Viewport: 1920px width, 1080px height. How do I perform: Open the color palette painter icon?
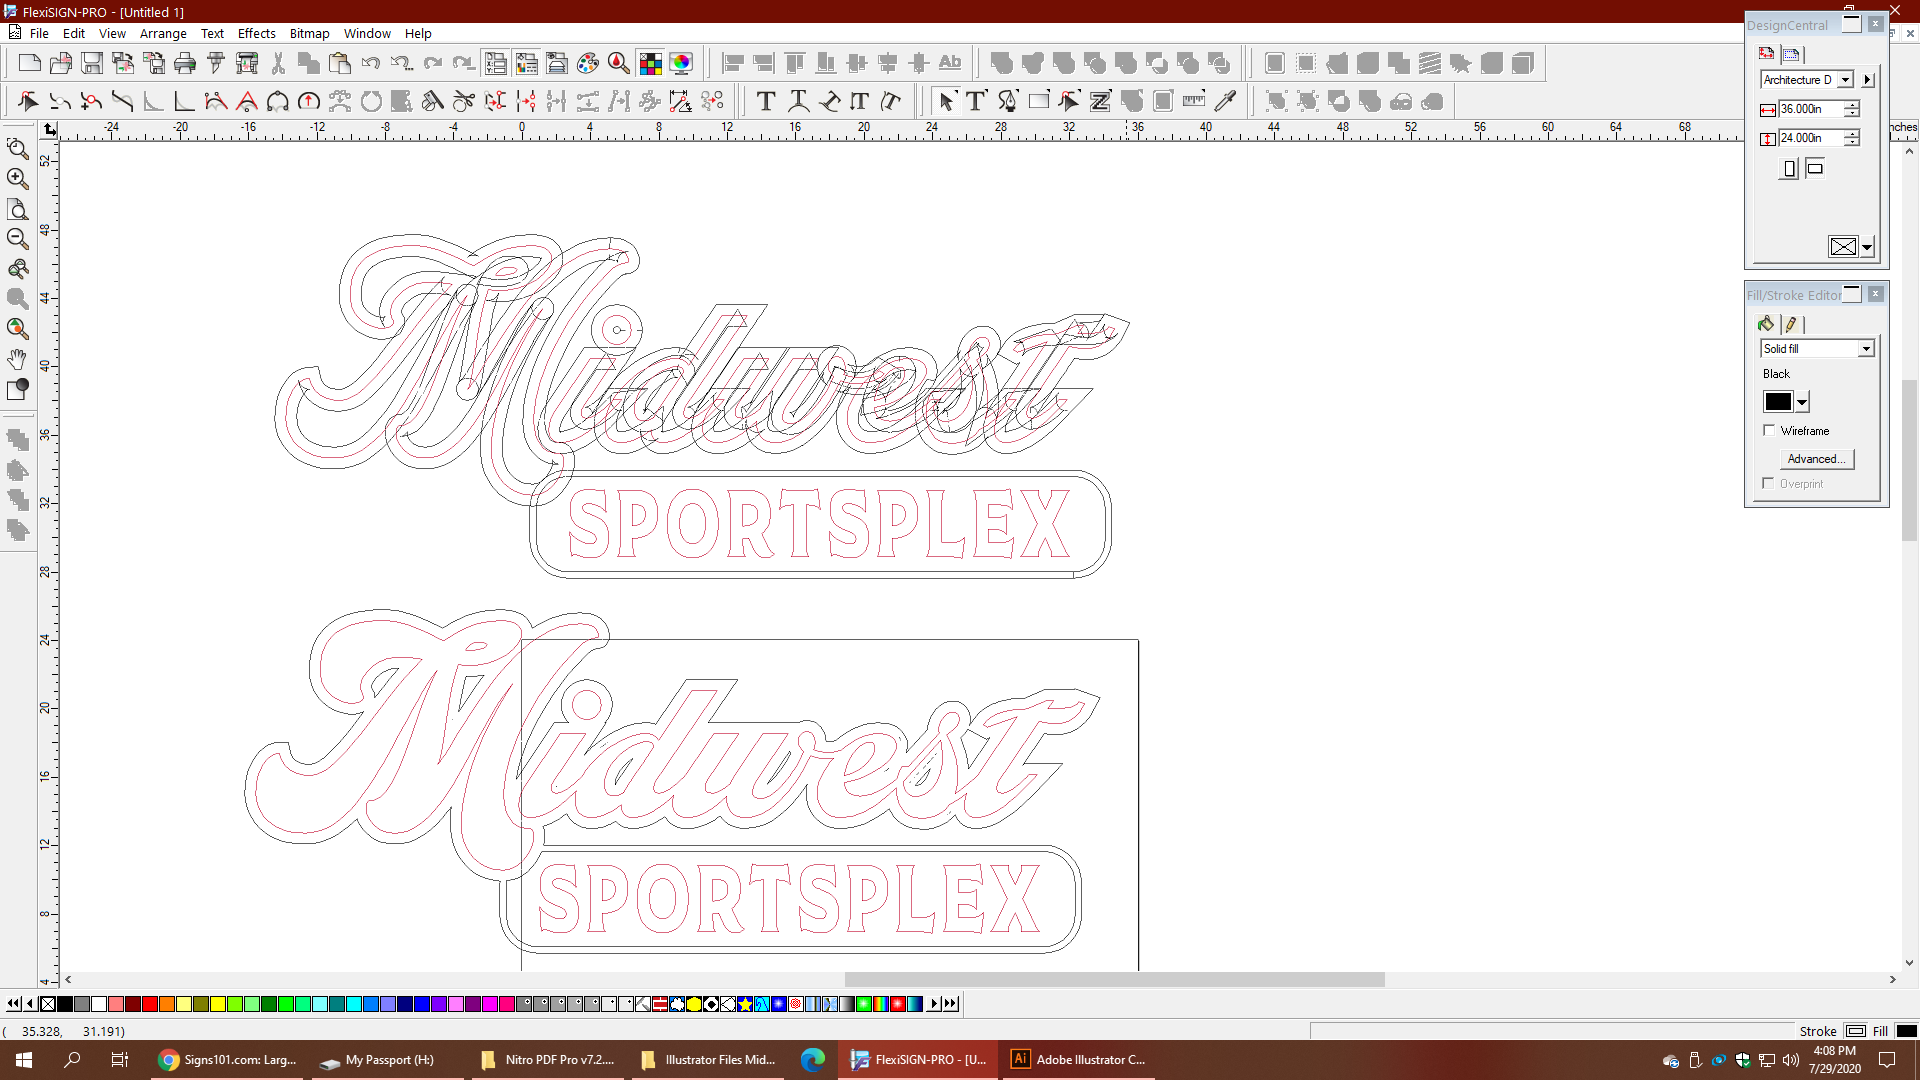(x=588, y=64)
